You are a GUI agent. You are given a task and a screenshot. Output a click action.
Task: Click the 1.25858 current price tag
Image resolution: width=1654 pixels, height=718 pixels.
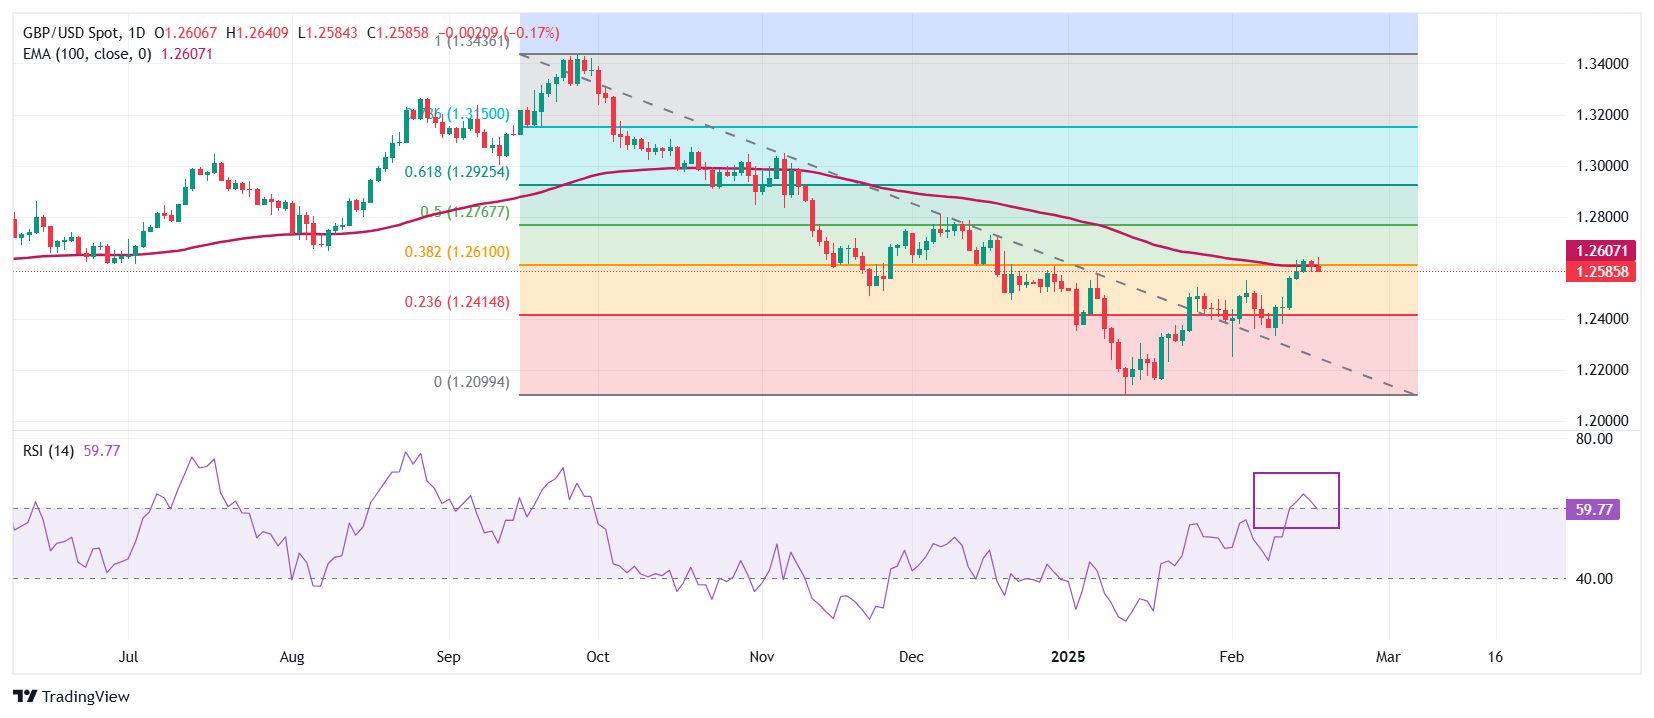pos(1601,272)
